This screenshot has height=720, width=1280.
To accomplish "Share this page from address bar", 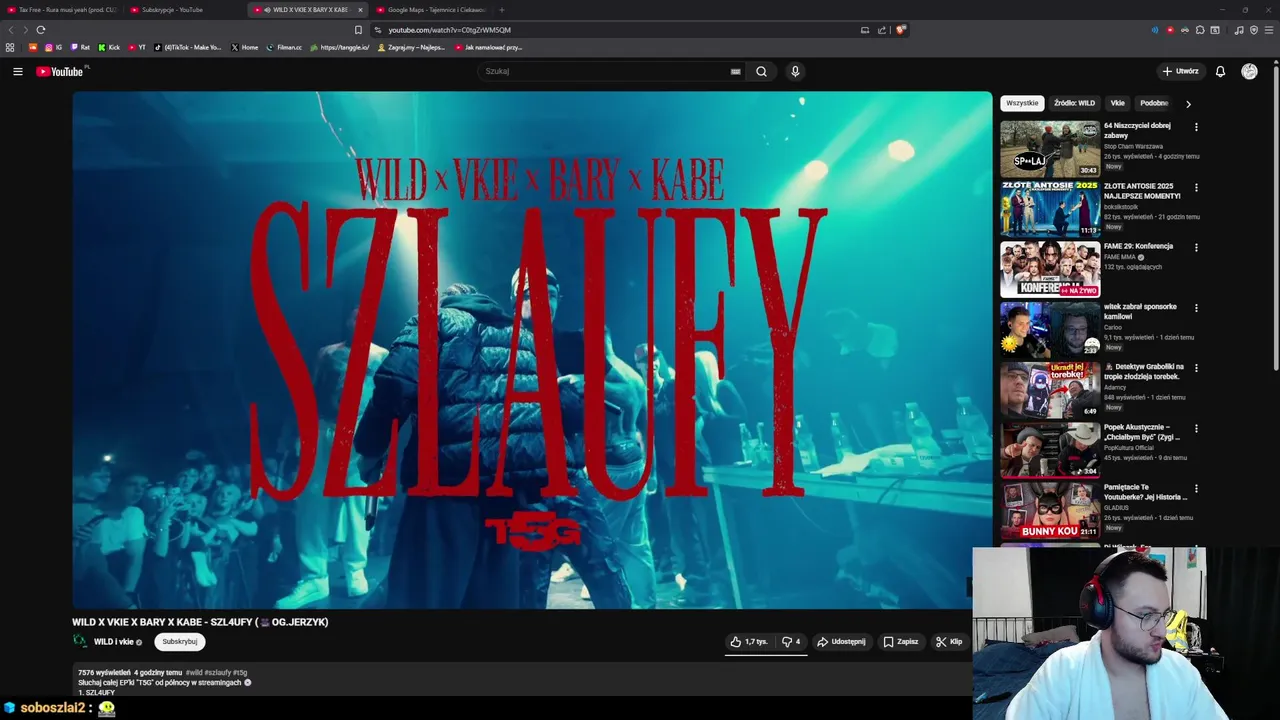I will point(882,30).
